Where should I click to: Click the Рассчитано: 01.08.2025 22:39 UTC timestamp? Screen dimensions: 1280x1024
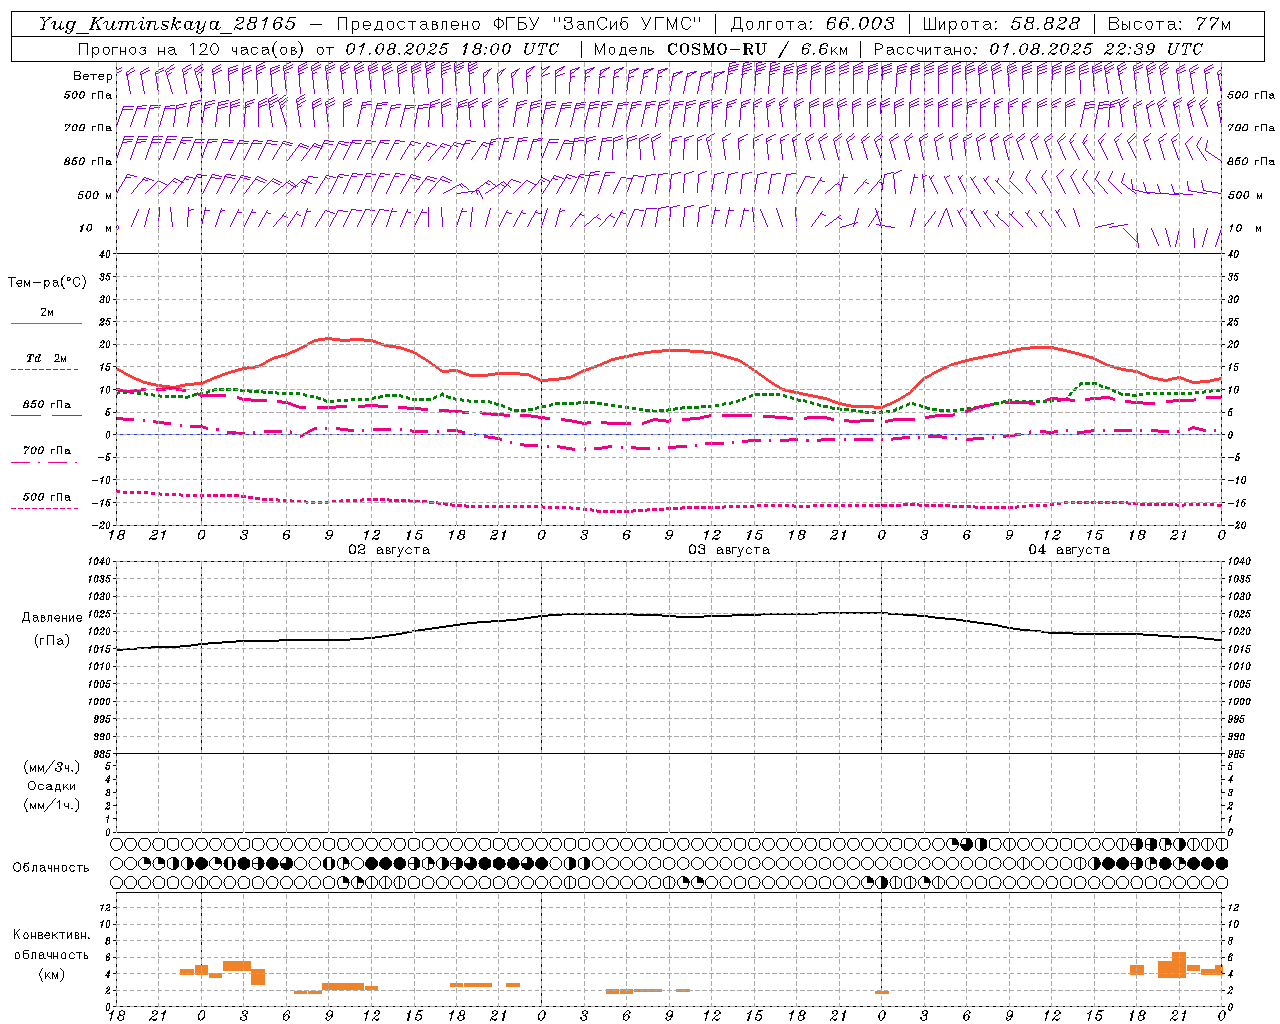(1038, 49)
